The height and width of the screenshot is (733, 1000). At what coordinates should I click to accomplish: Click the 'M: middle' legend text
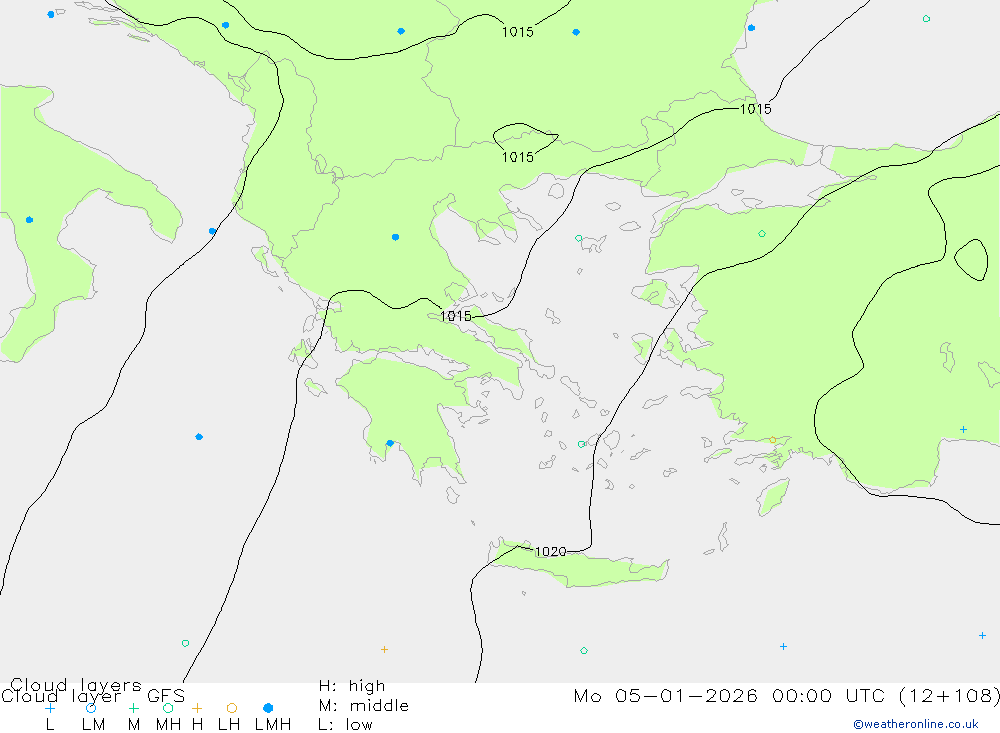tap(364, 706)
